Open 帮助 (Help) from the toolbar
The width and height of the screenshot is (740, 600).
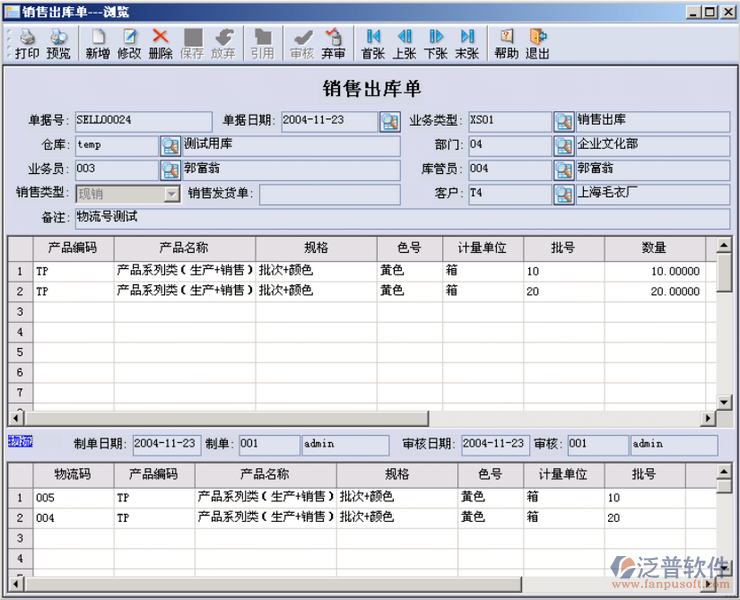507,44
